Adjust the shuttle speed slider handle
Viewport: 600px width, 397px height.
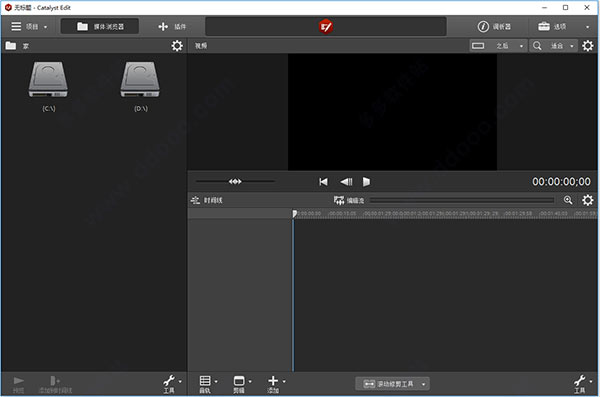235,181
